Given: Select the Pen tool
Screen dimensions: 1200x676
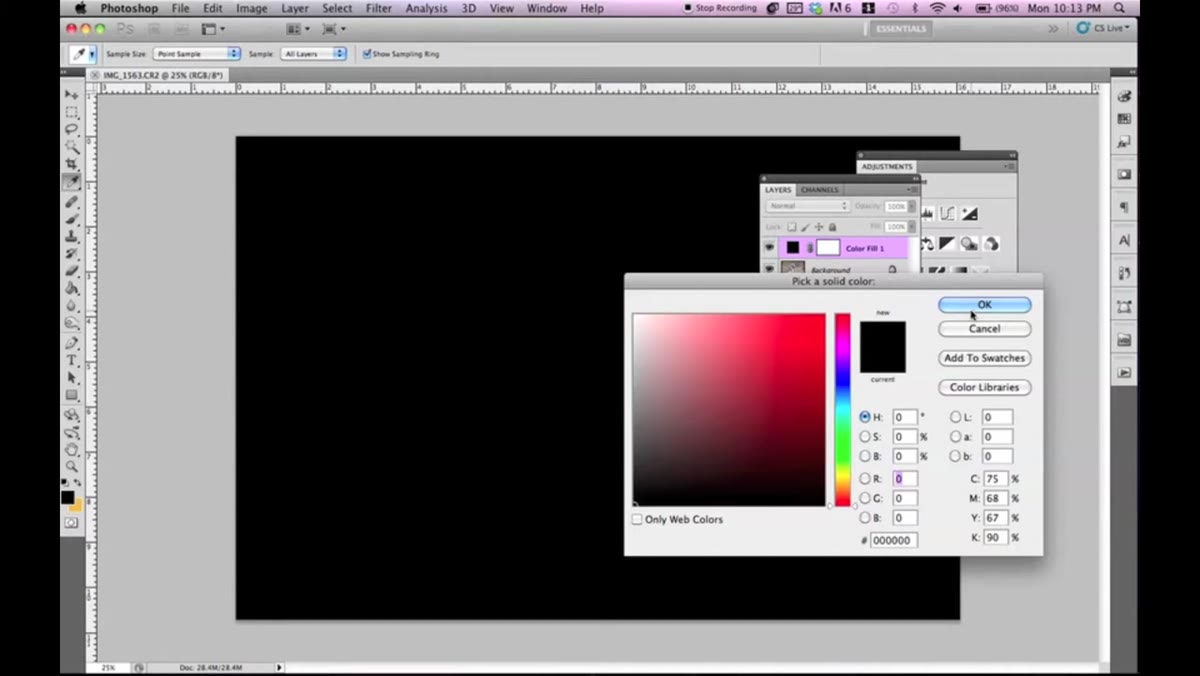Looking at the screenshot, I should click(72, 343).
